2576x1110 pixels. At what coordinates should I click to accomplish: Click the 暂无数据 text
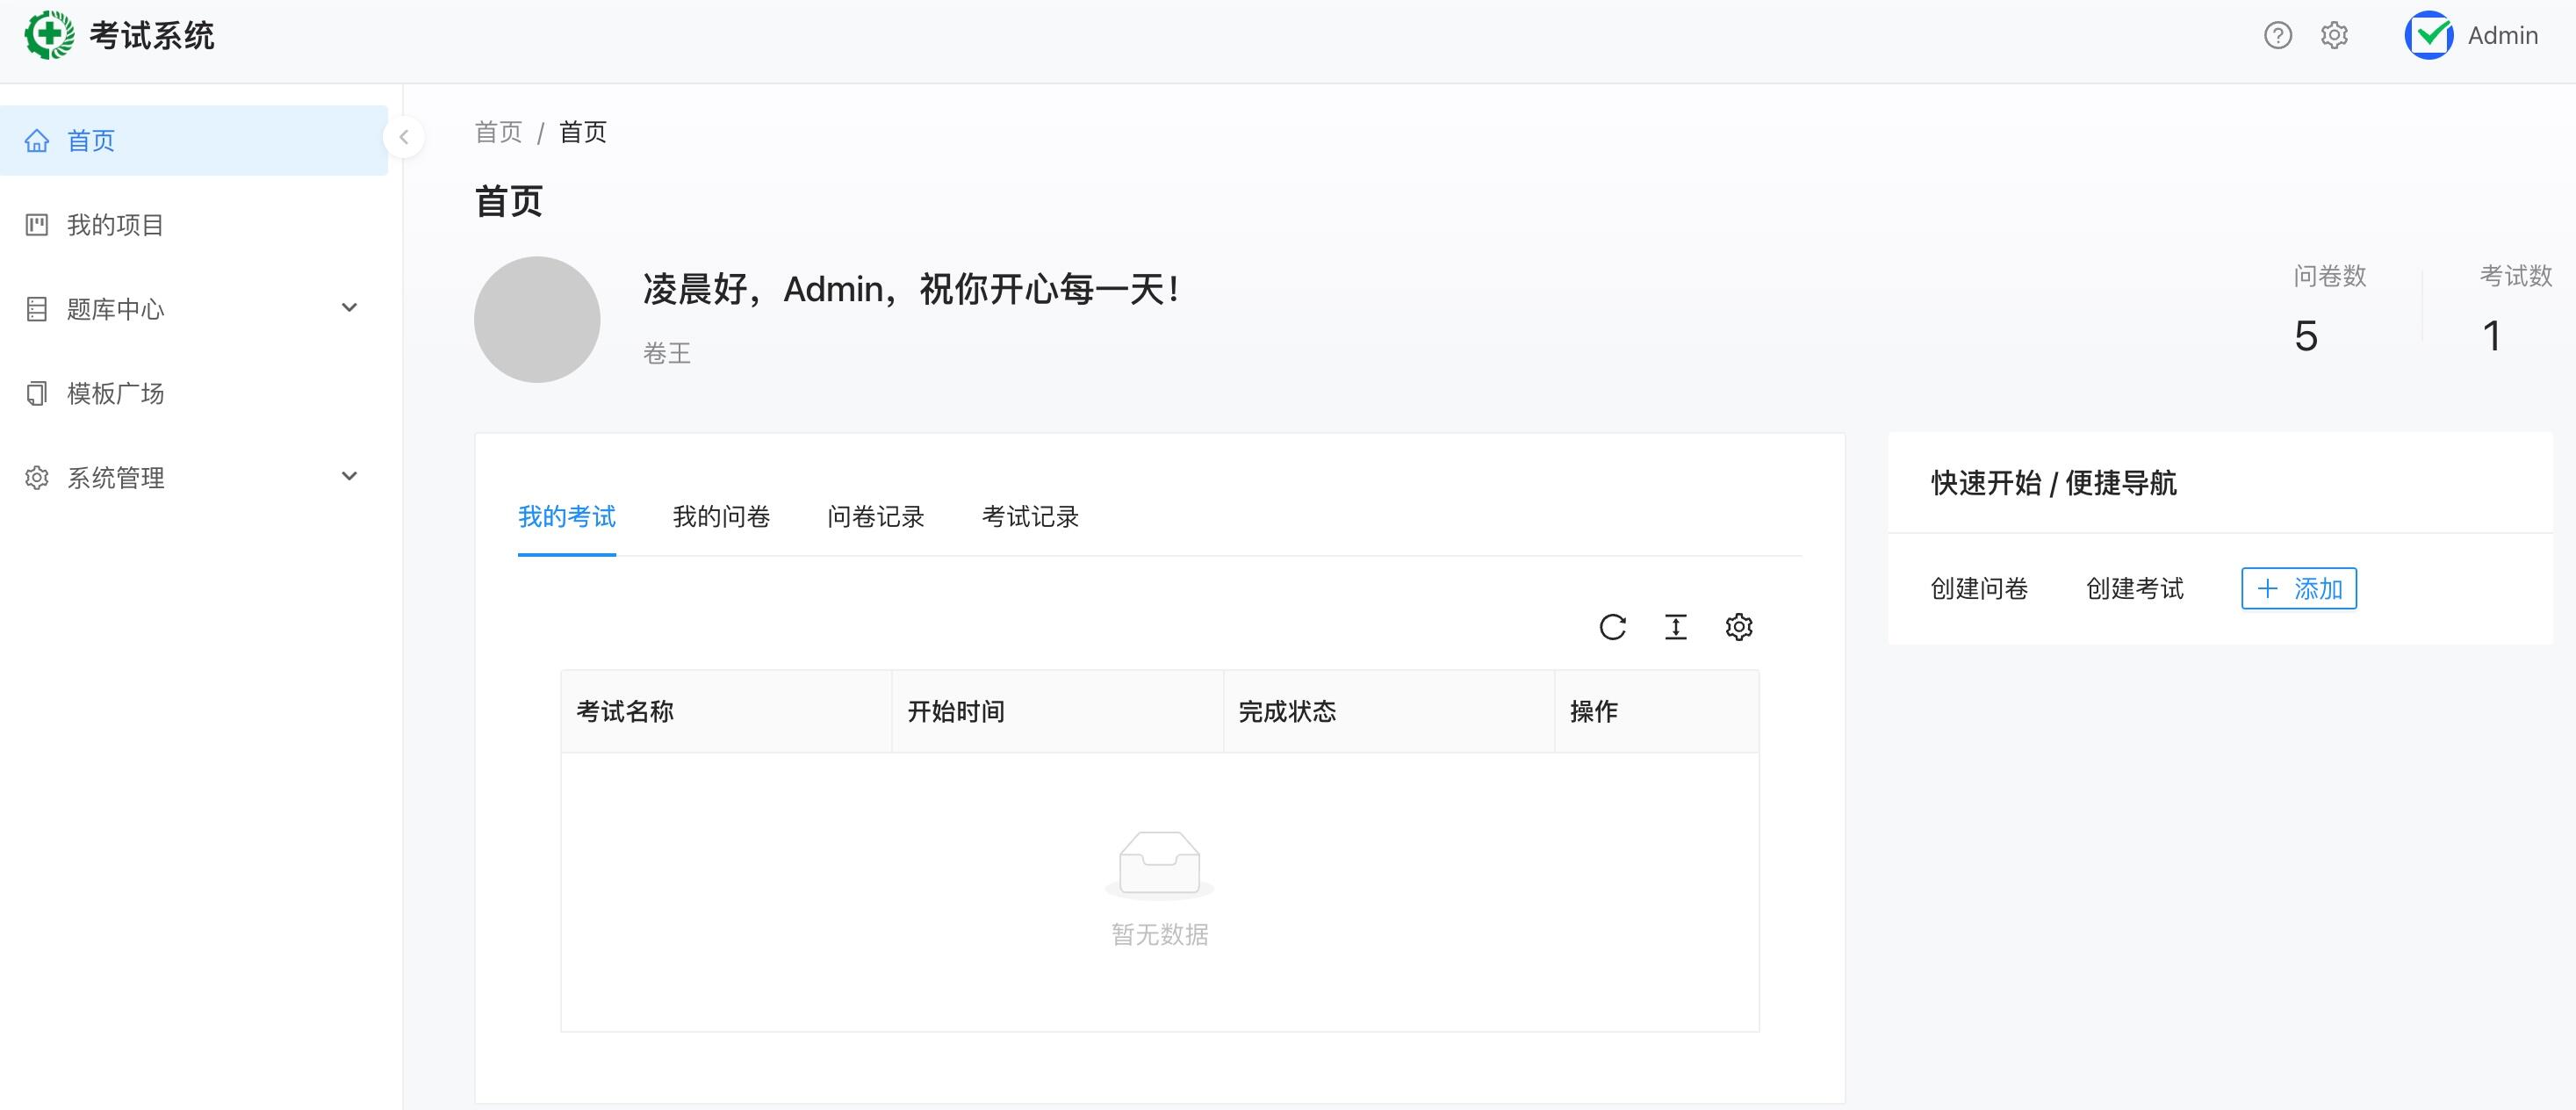point(1160,935)
